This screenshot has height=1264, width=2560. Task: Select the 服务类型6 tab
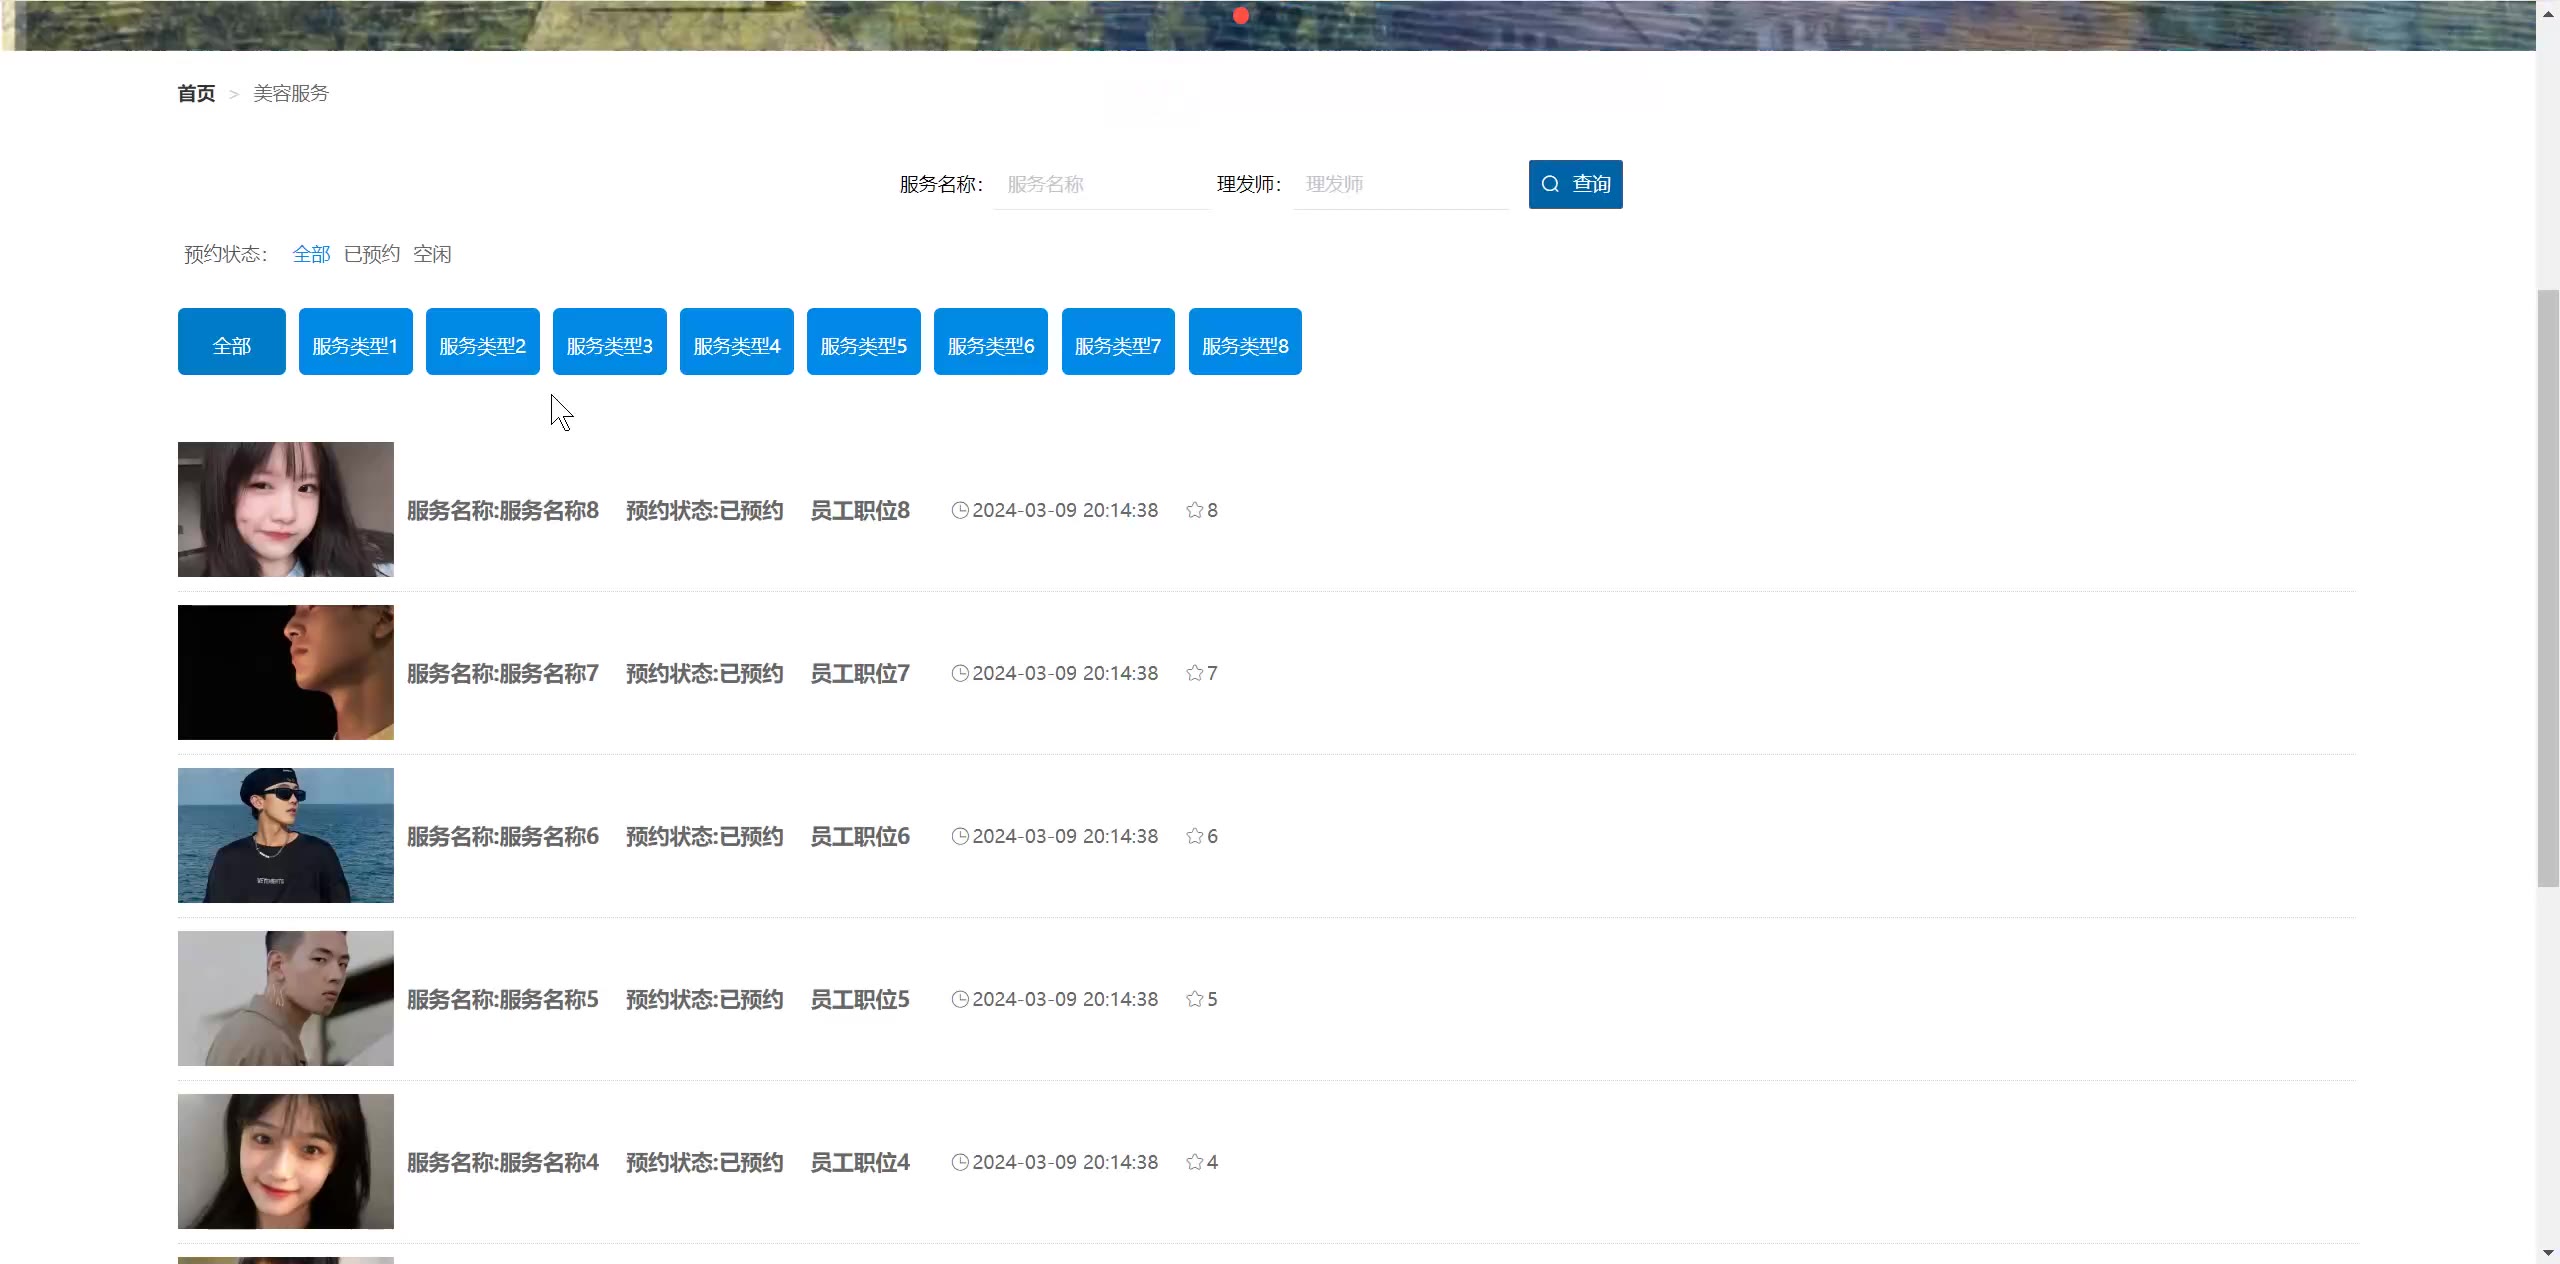point(990,342)
